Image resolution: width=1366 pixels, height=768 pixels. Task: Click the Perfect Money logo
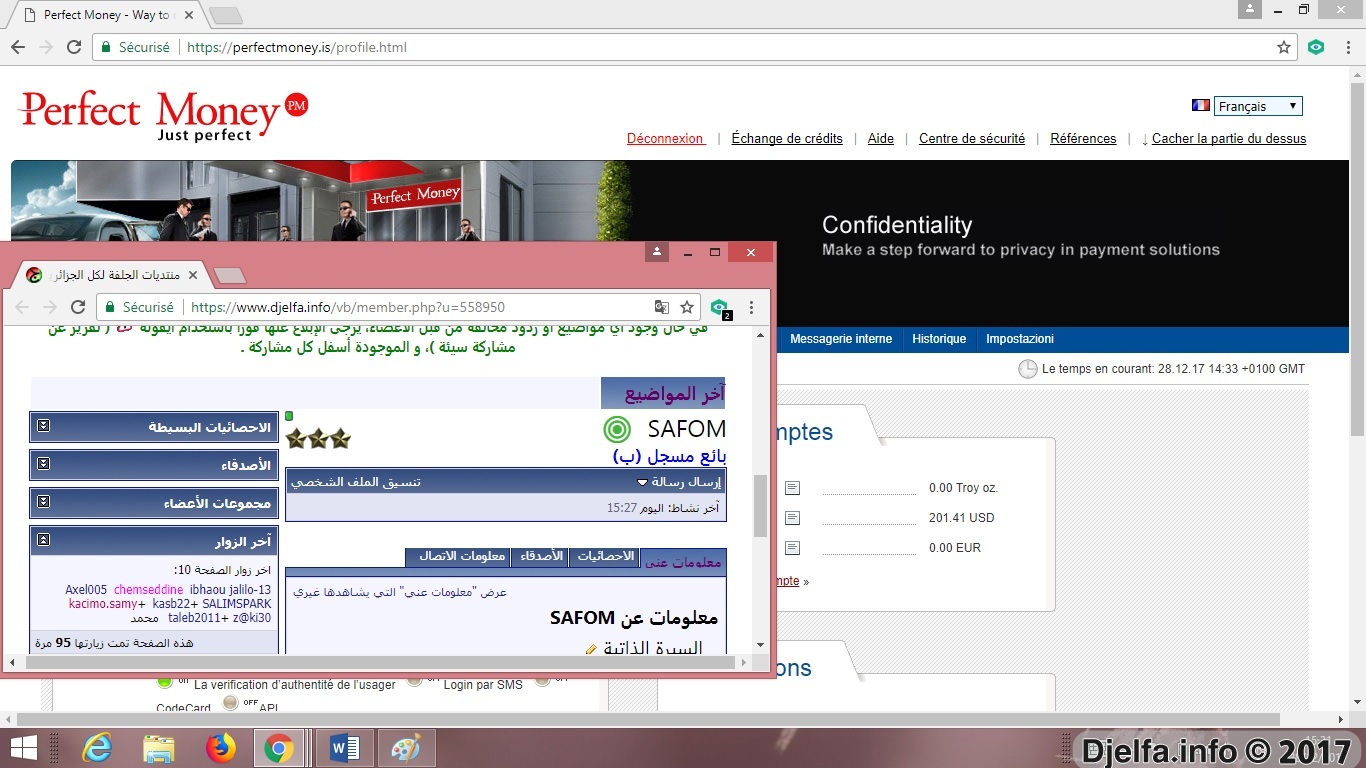tap(163, 115)
